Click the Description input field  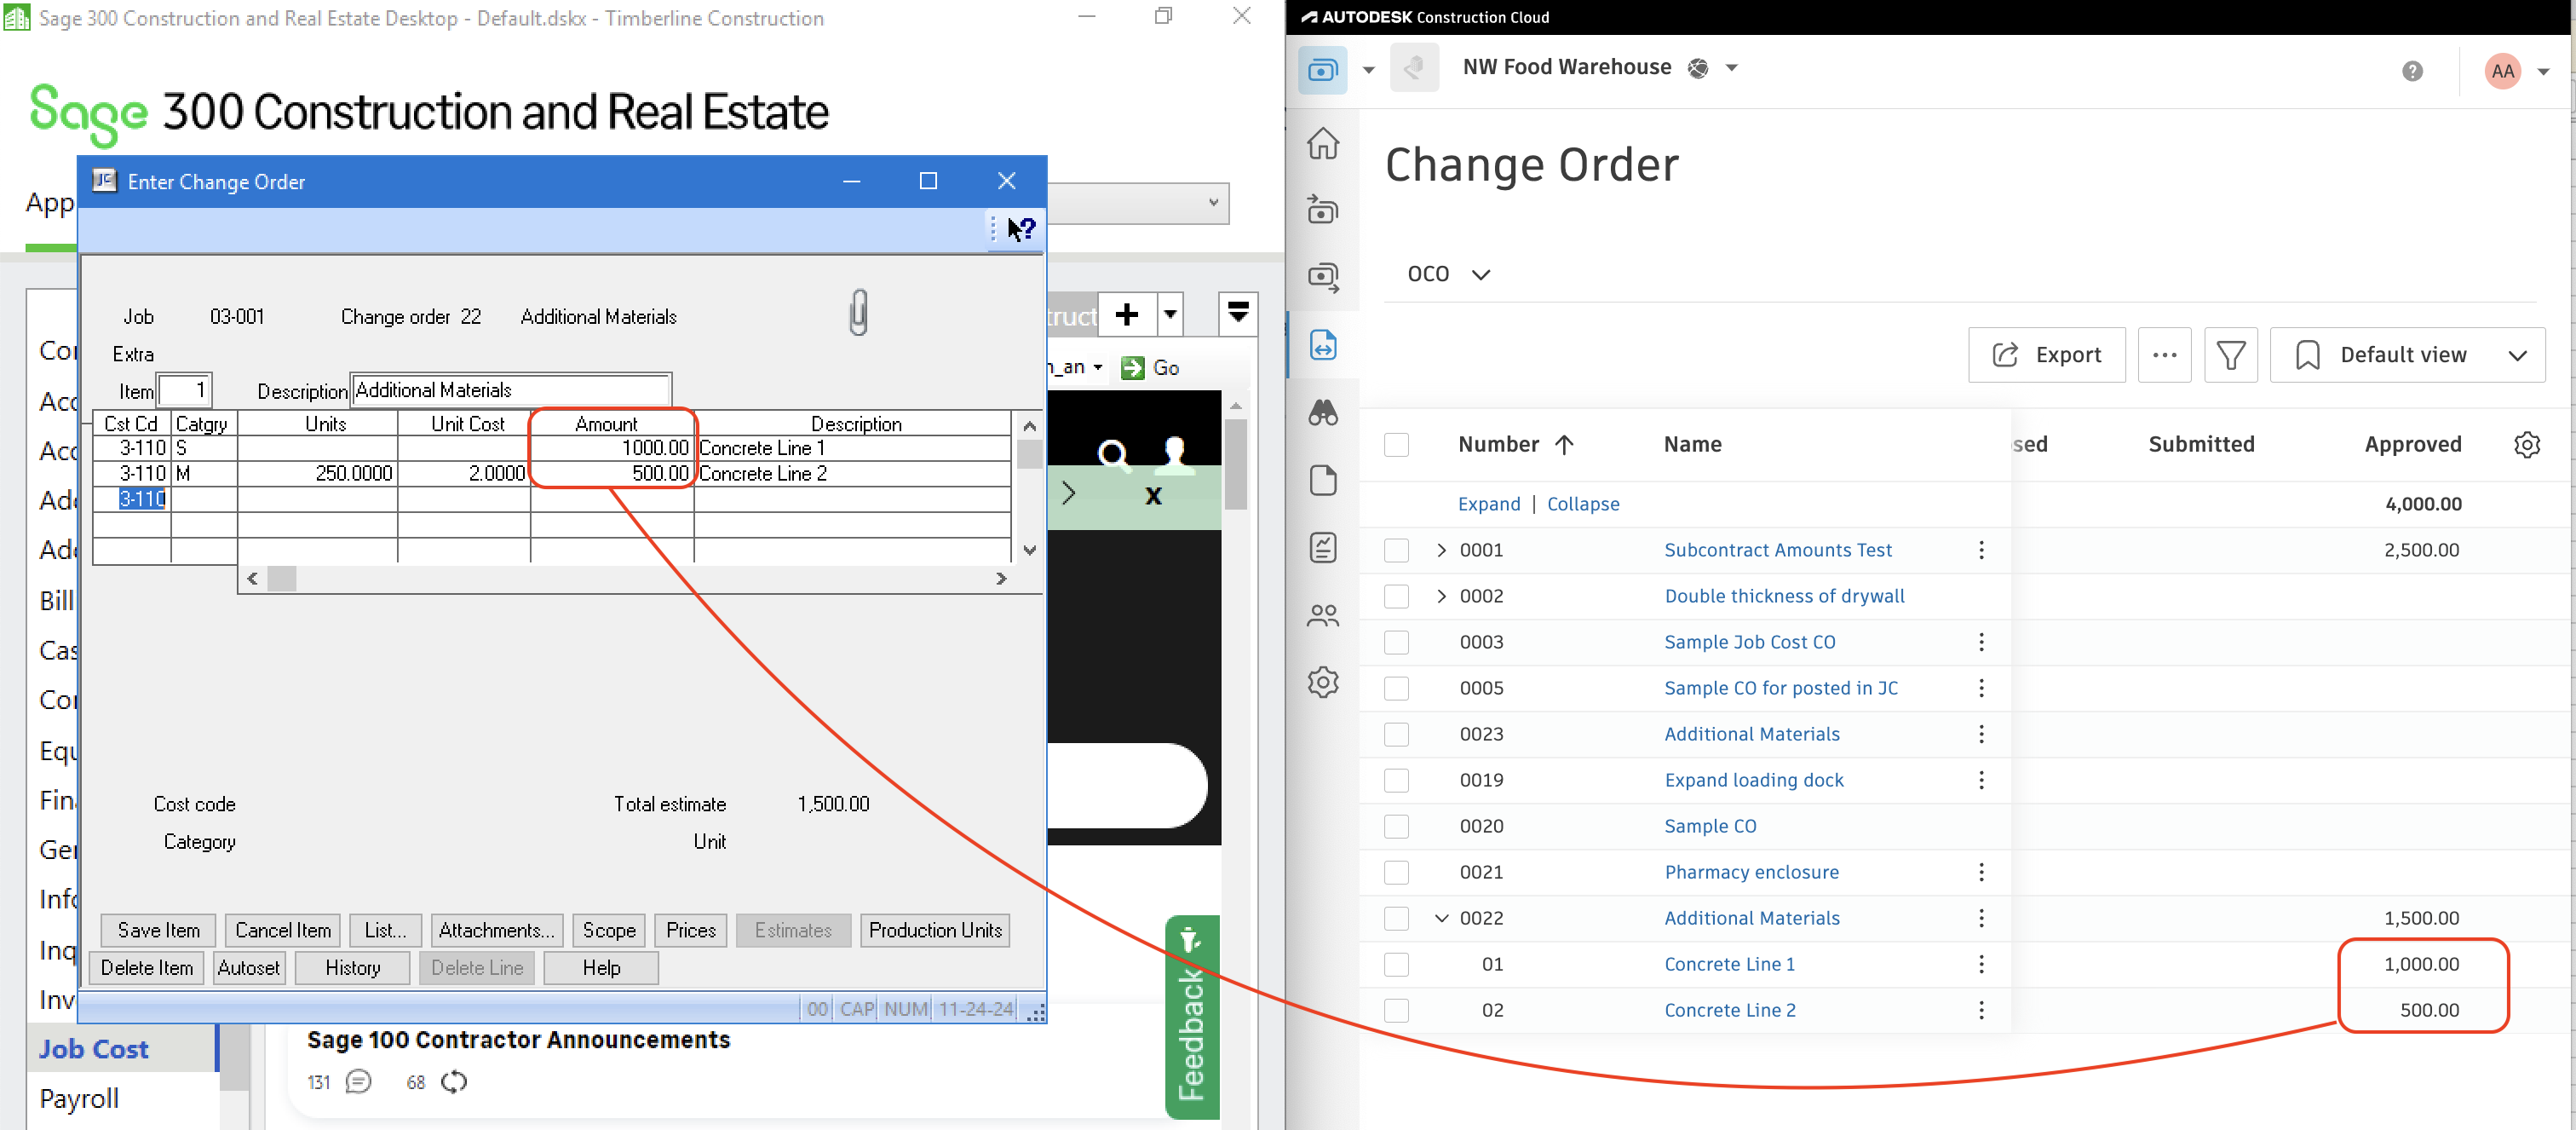click(x=510, y=390)
